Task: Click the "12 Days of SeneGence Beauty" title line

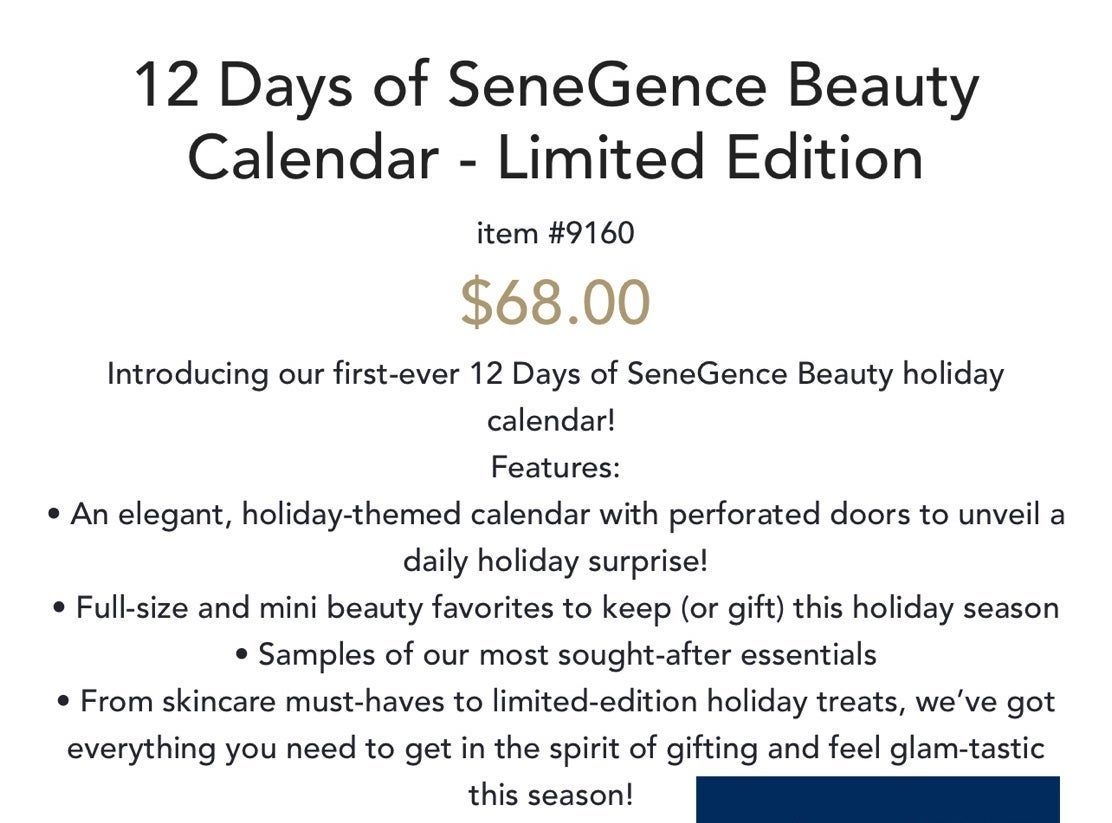Action: point(557,87)
